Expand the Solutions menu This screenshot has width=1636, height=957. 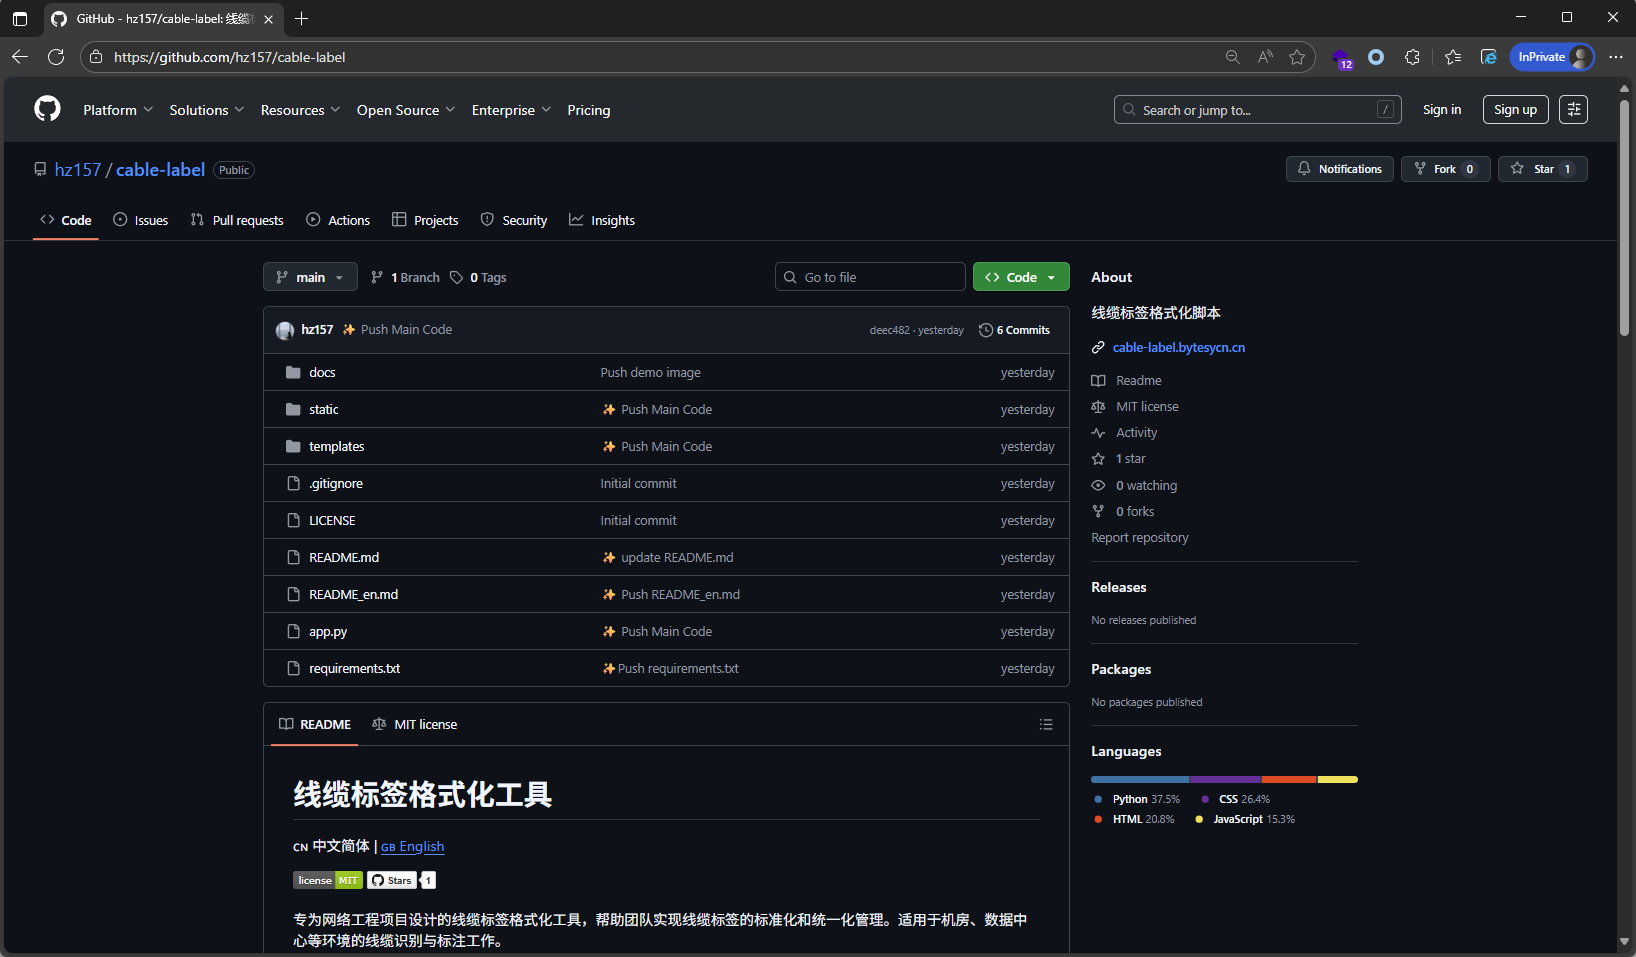(207, 110)
